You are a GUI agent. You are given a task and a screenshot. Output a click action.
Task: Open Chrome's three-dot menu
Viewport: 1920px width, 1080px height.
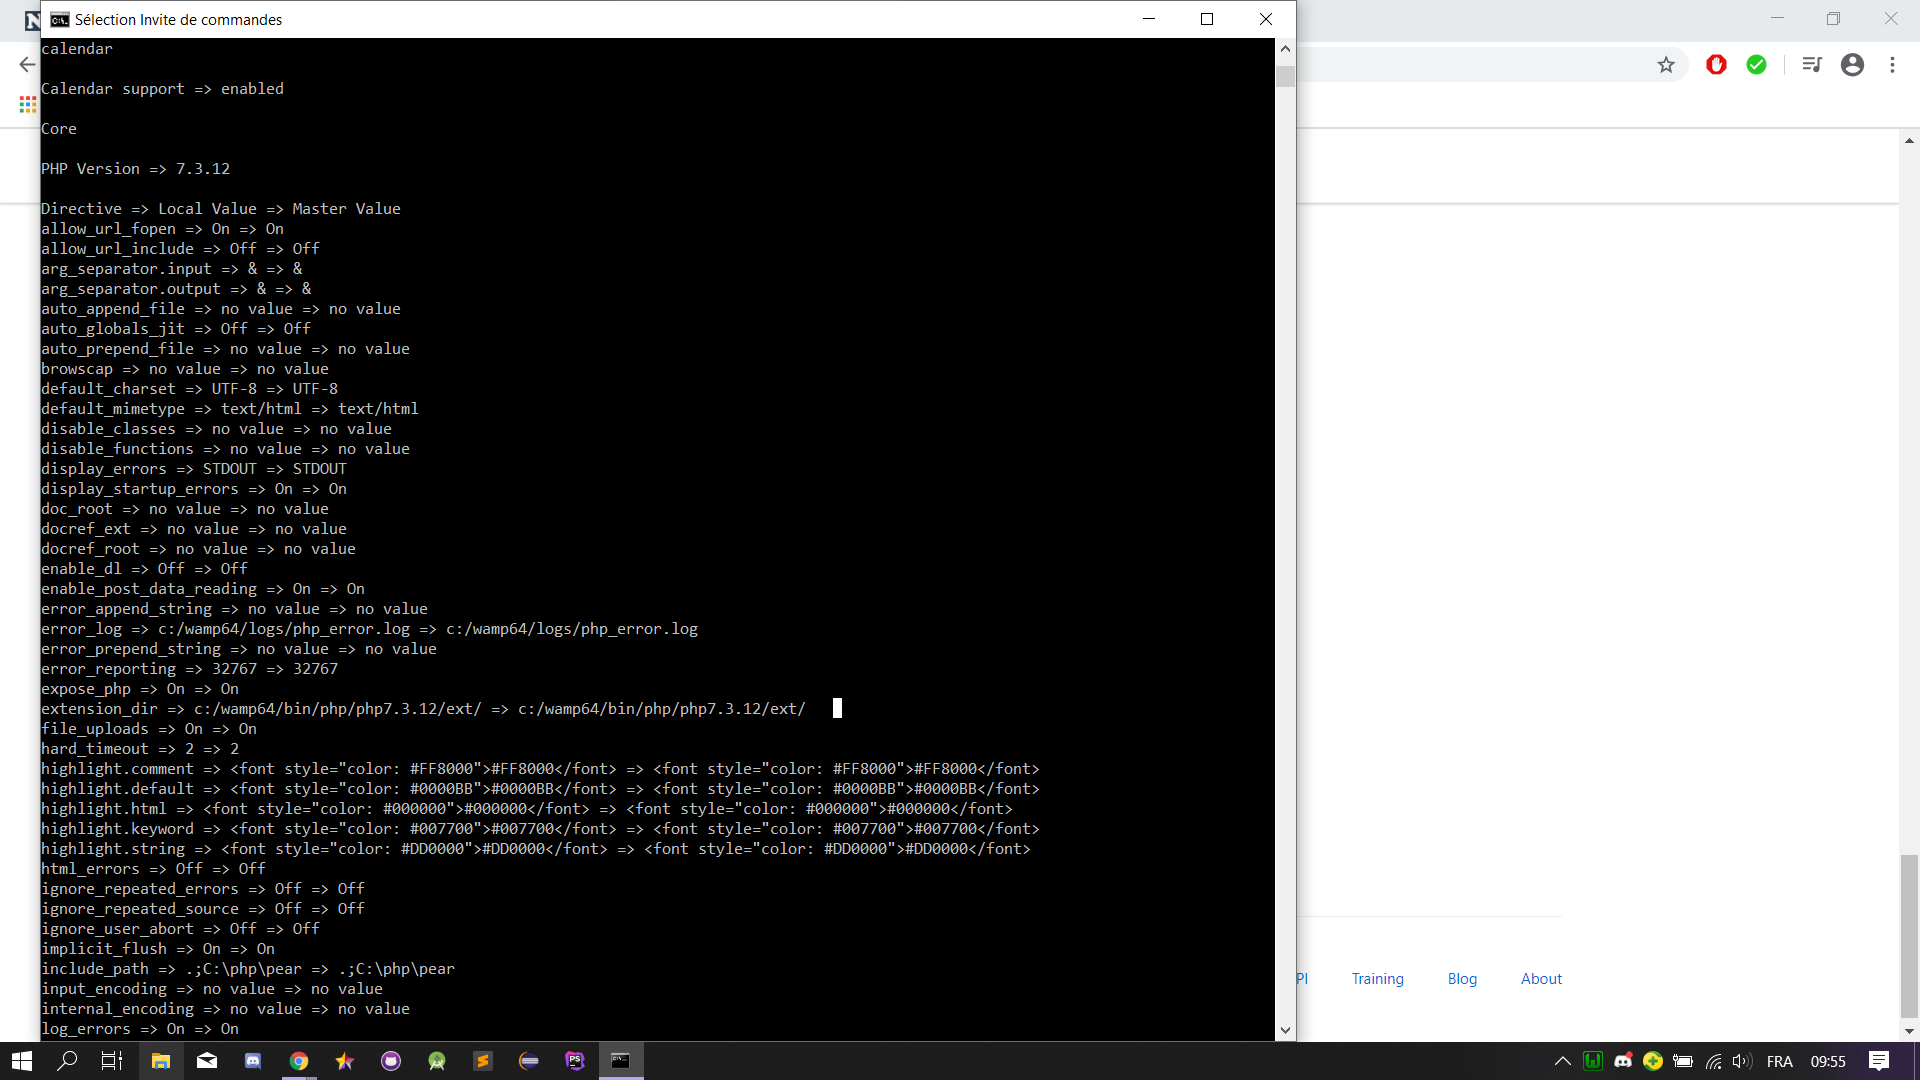tap(1892, 64)
